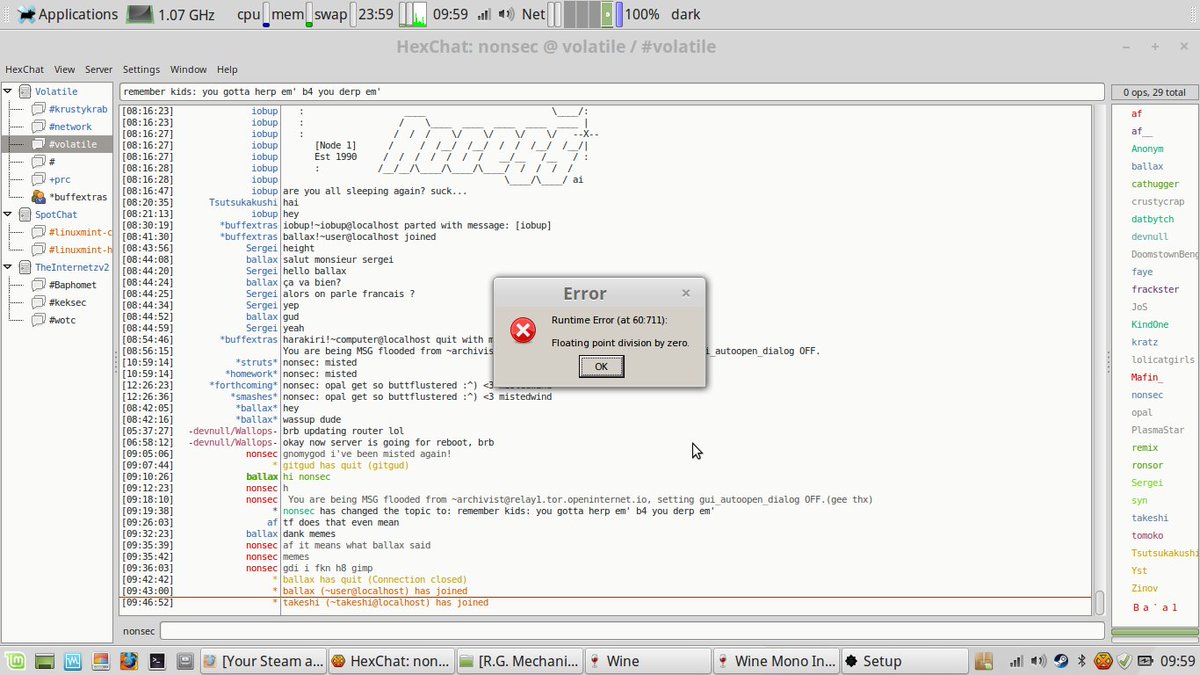Select user frackster in user list

click(1155, 290)
